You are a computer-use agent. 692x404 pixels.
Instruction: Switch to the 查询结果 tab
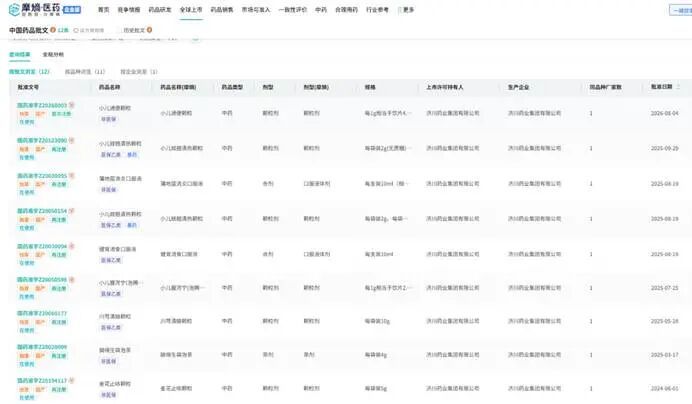[x=20, y=54]
